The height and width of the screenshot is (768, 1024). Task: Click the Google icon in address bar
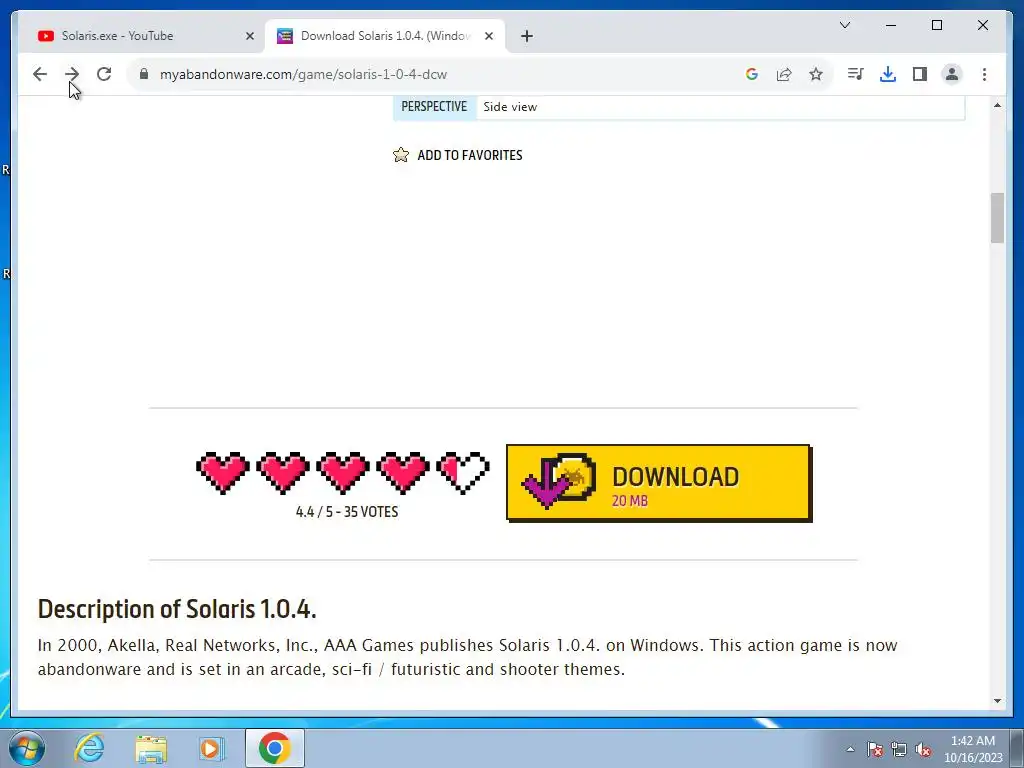point(752,74)
